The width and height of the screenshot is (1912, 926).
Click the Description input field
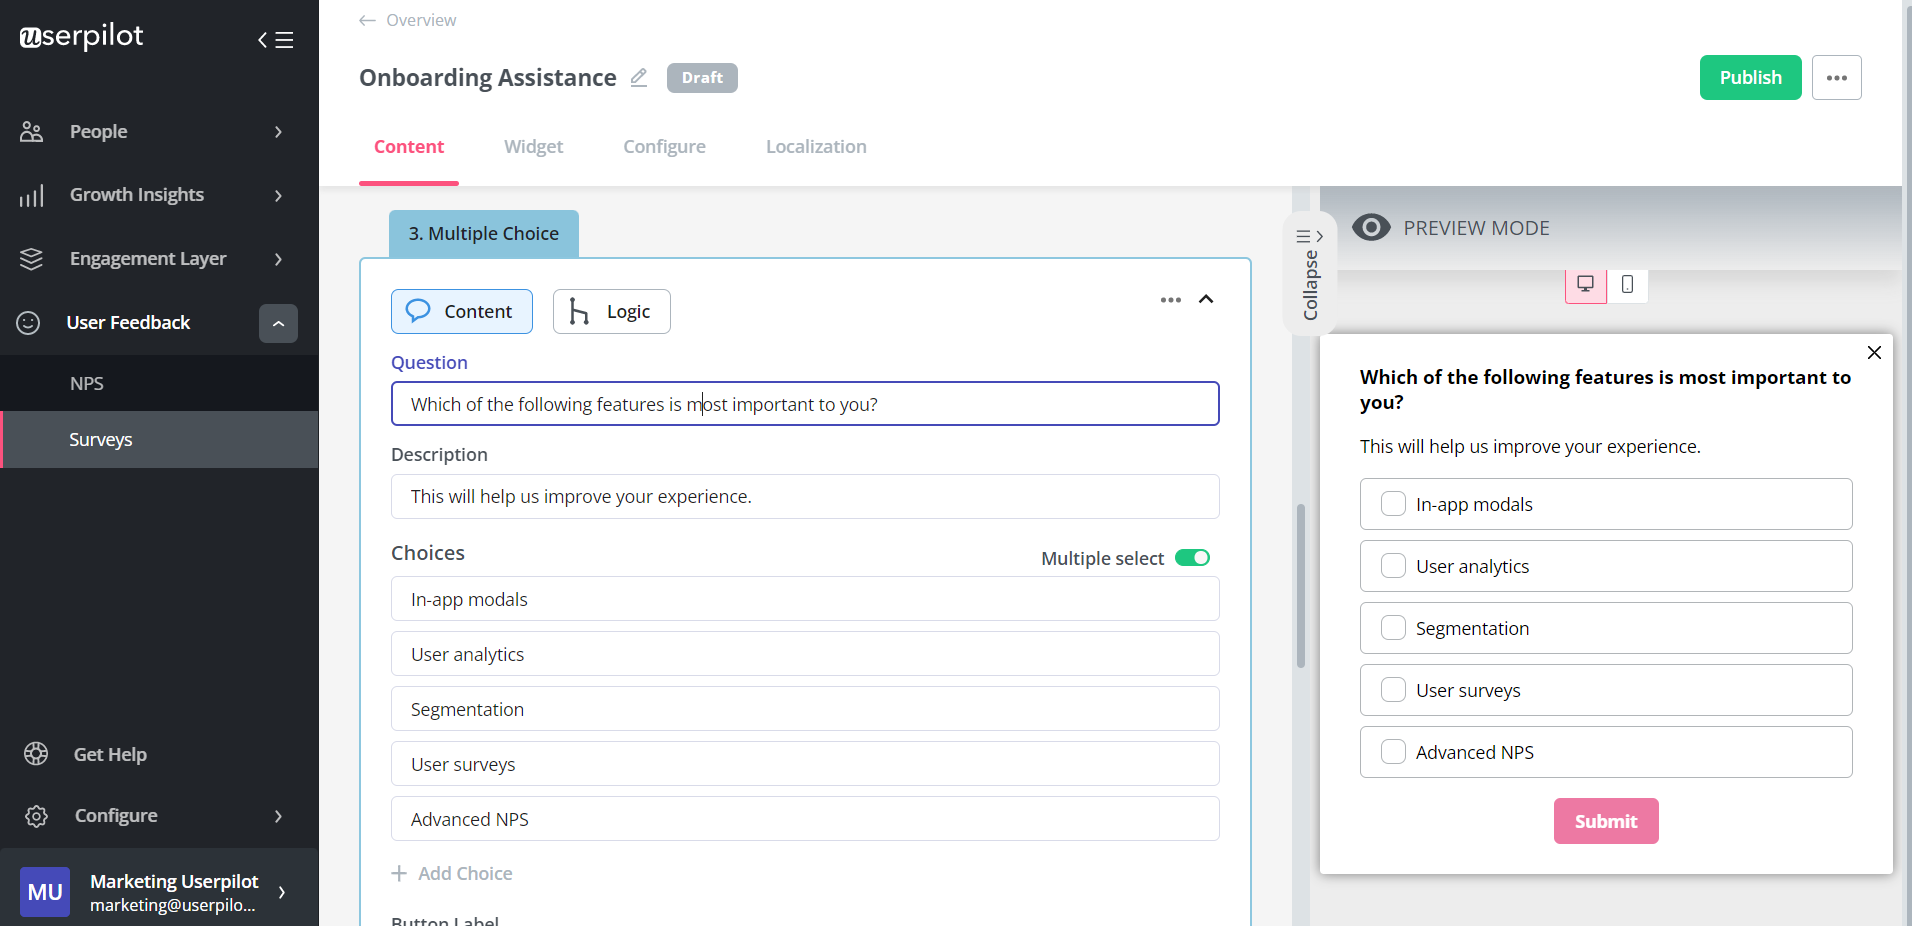click(x=805, y=497)
